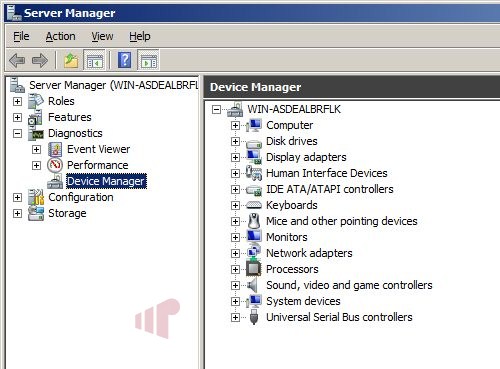Screen dimensions: 500x369
Task: Click the USB controllers plug icon
Action: (254, 317)
